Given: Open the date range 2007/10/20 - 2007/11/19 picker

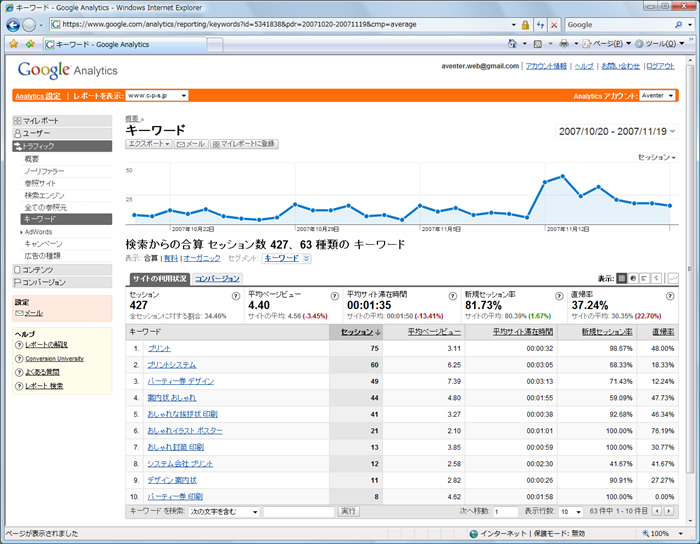Looking at the screenshot, I should pyautogui.click(x=617, y=132).
